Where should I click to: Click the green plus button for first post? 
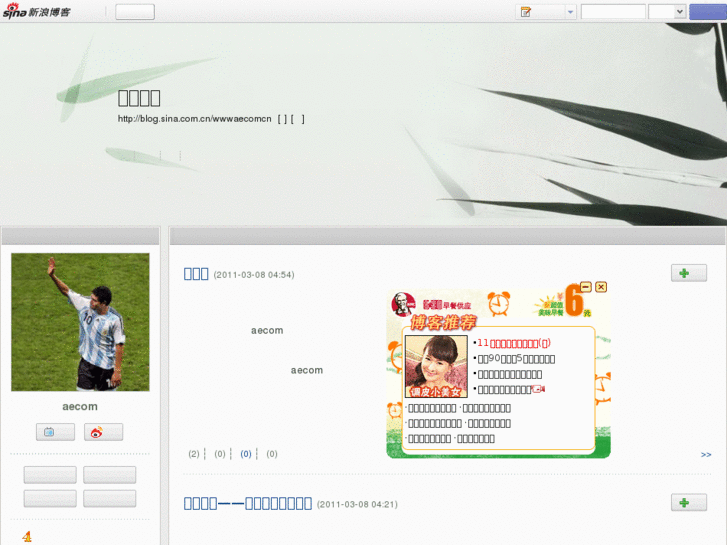(689, 273)
